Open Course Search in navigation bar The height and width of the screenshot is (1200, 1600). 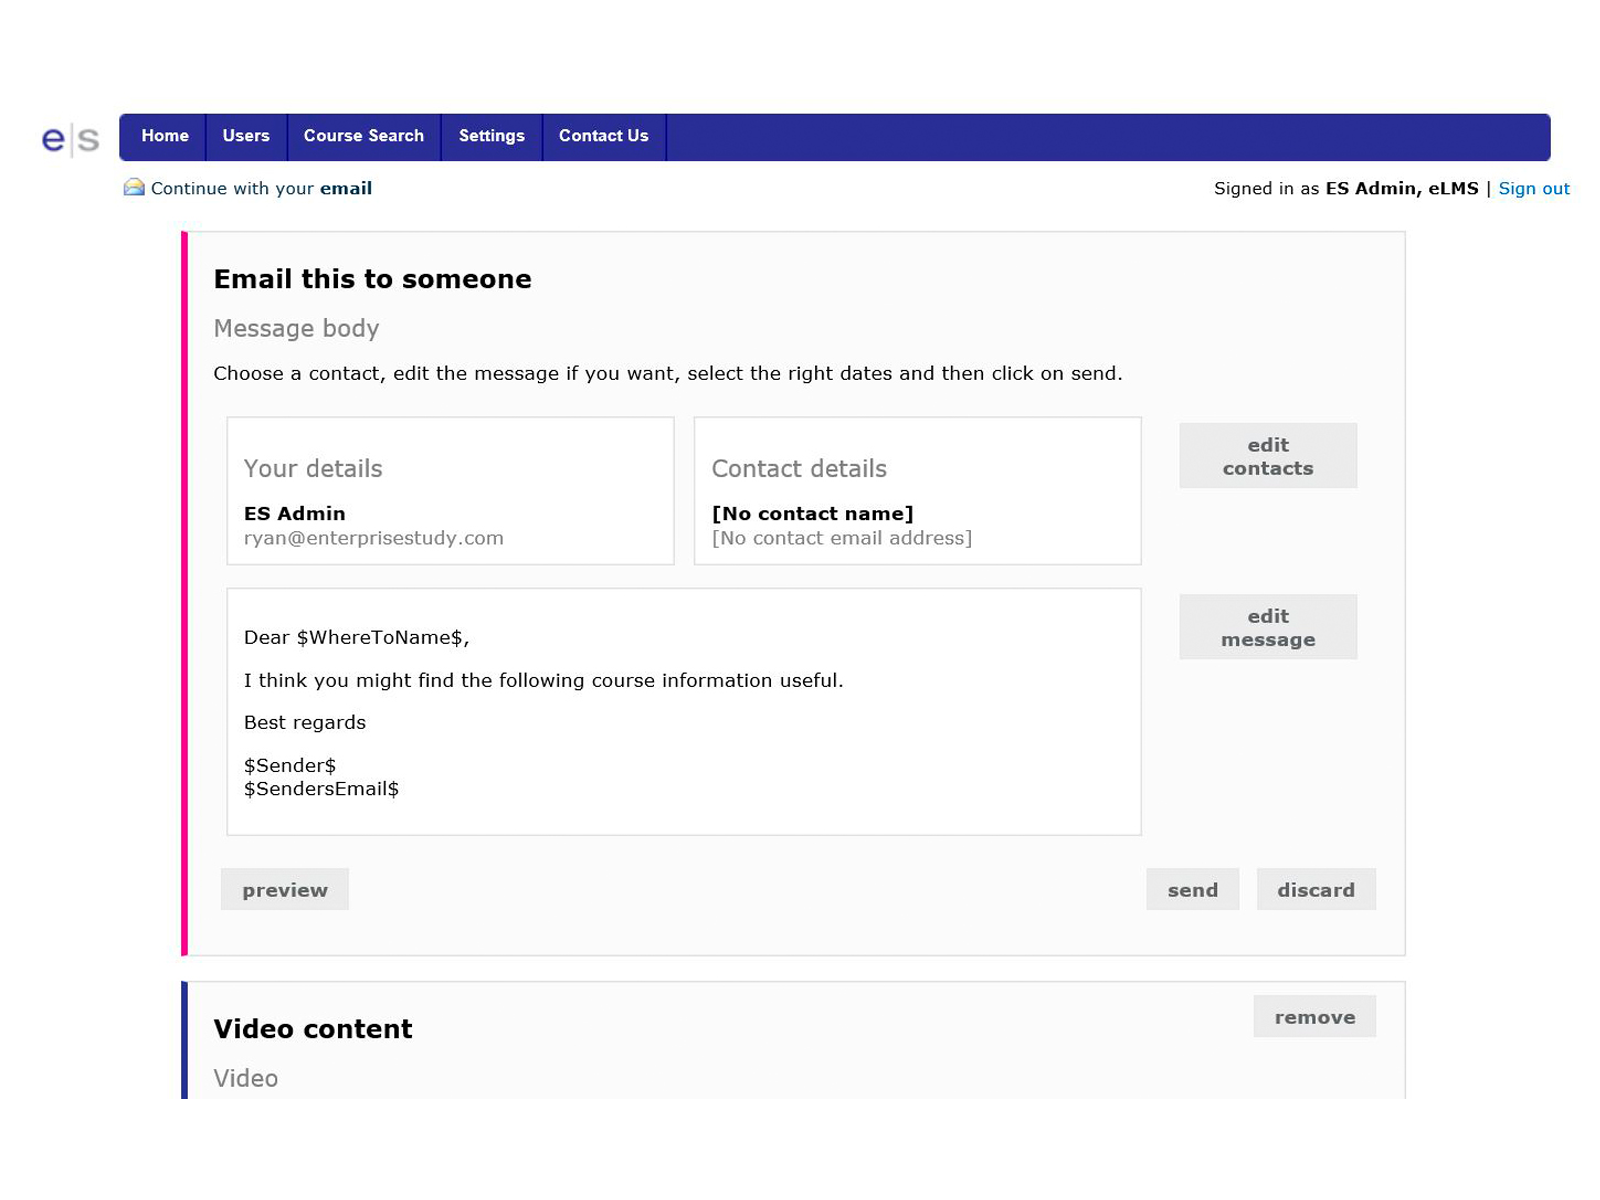[x=364, y=136]
